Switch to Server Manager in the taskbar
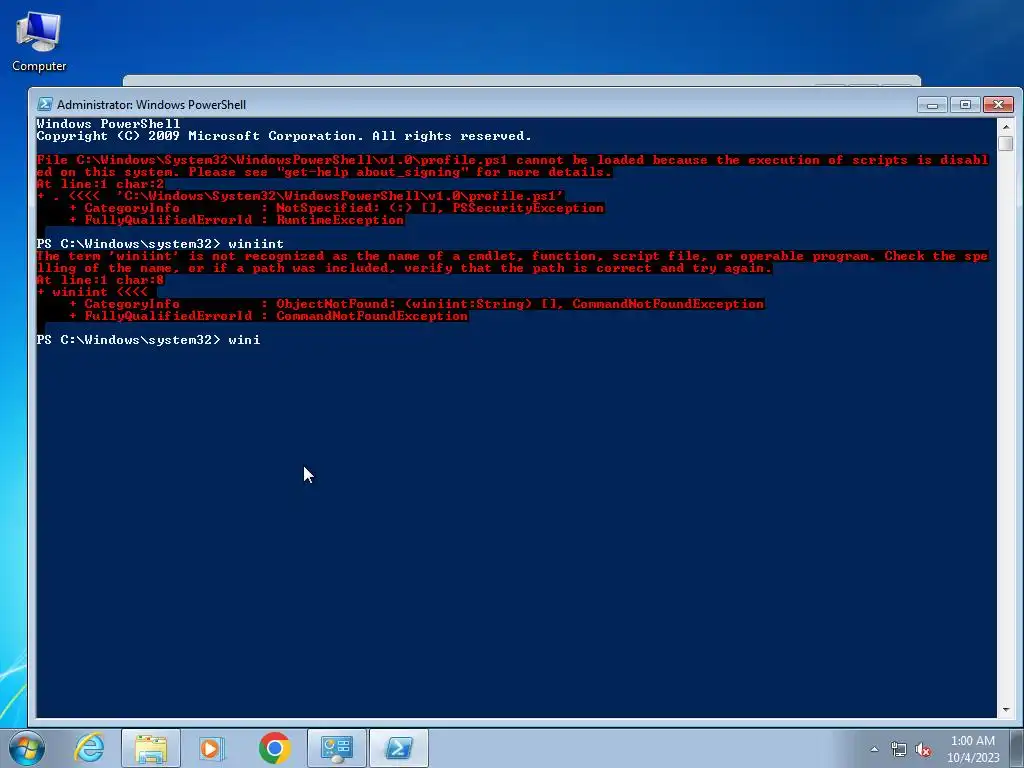 337,748
